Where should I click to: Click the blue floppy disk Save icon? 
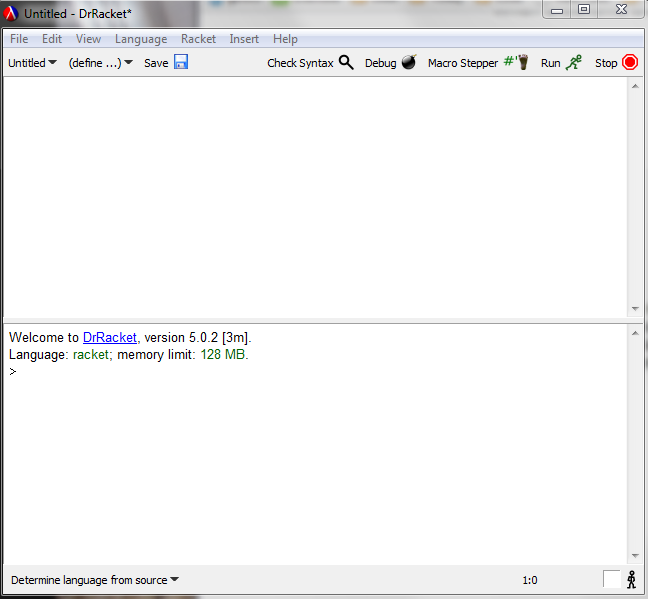pyautogui.click(x=181, y=62)
